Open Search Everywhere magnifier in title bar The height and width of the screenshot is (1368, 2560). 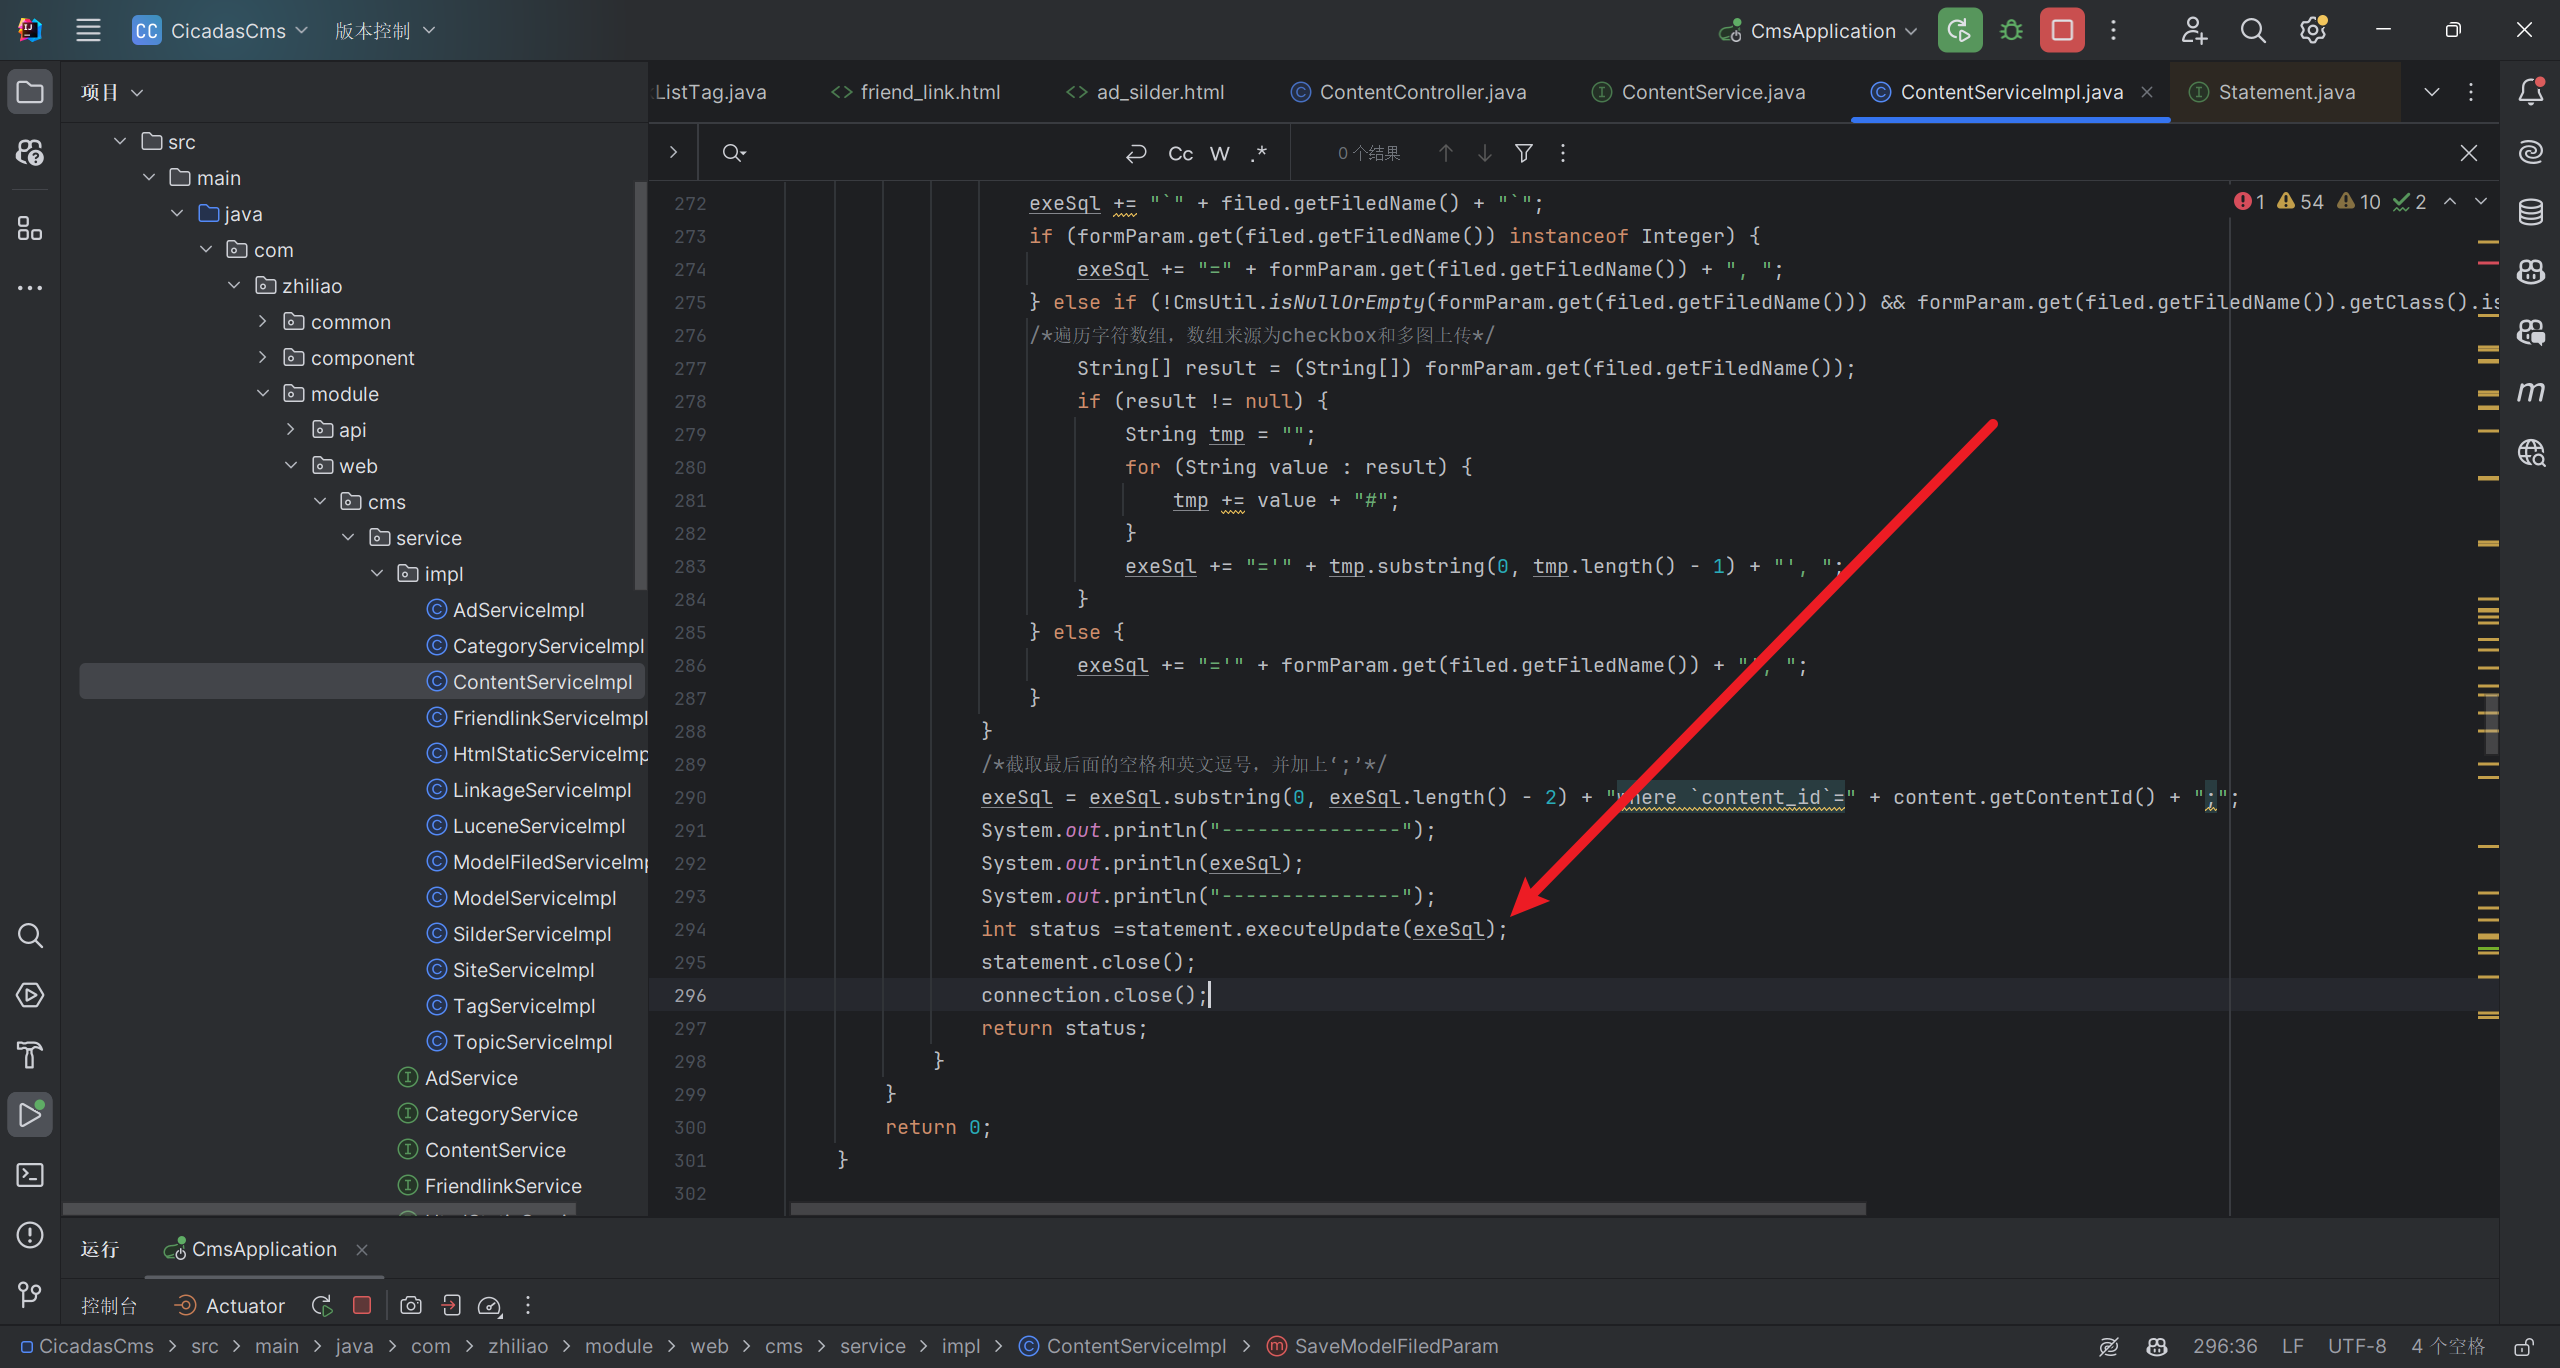(x=2253, y=30)
